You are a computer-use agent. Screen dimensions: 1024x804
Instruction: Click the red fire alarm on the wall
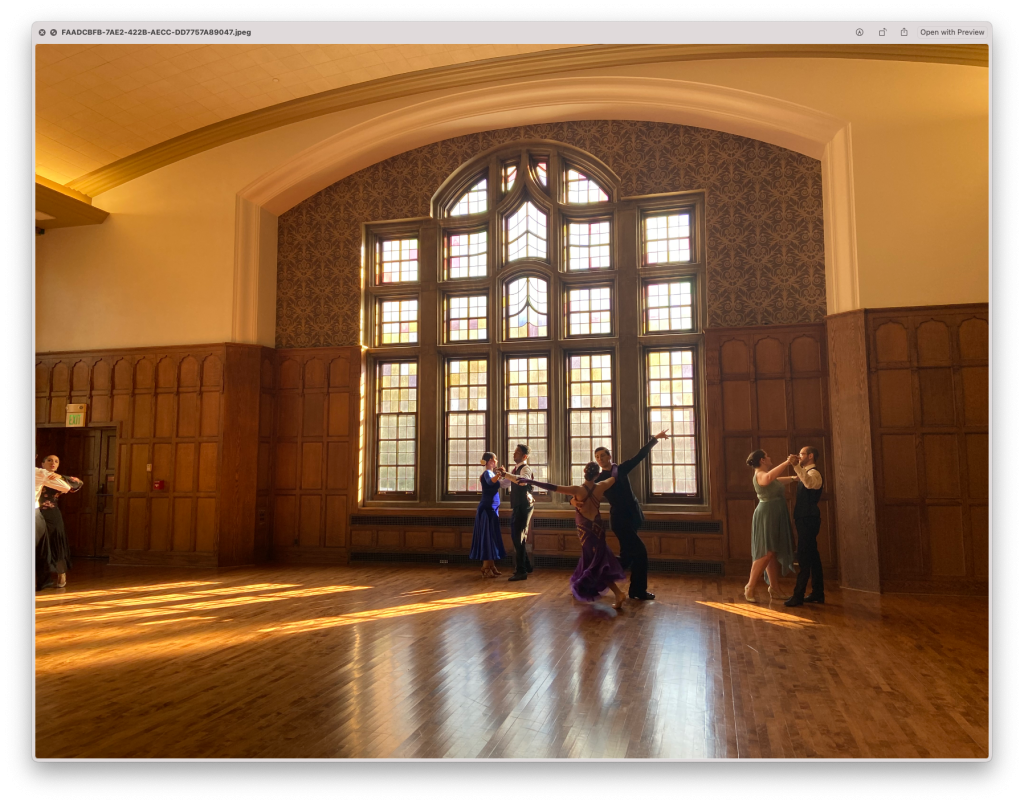pyautogui.click(x=158, y=485)
